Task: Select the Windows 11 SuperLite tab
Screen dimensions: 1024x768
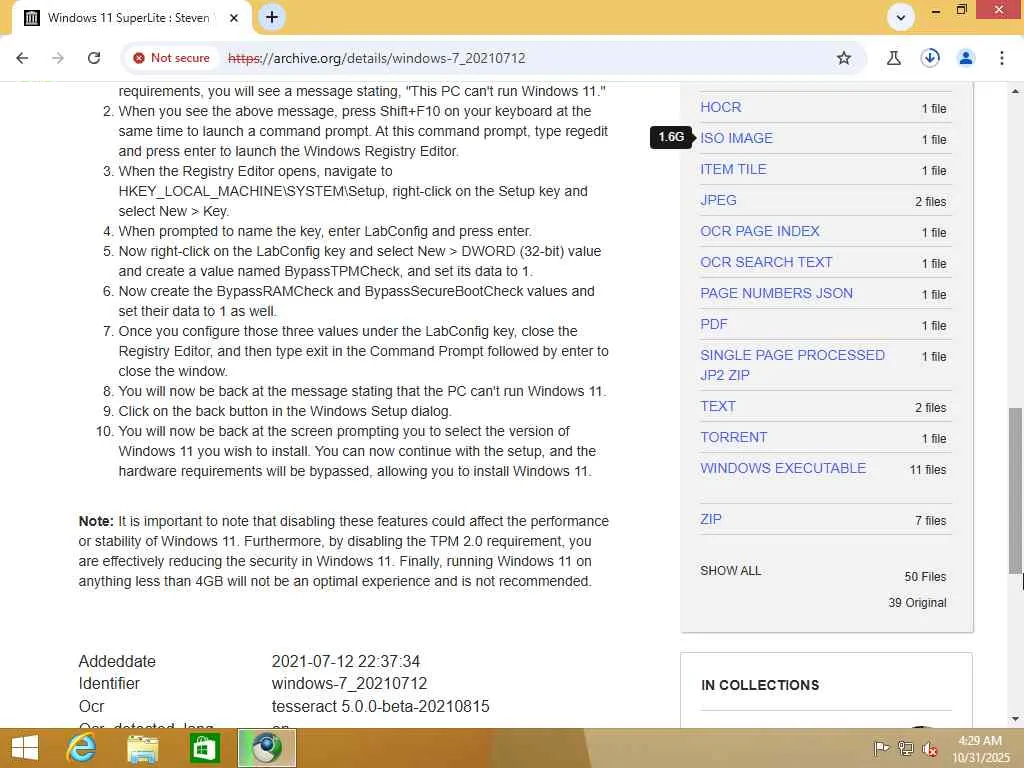Action: coord(129,18)
